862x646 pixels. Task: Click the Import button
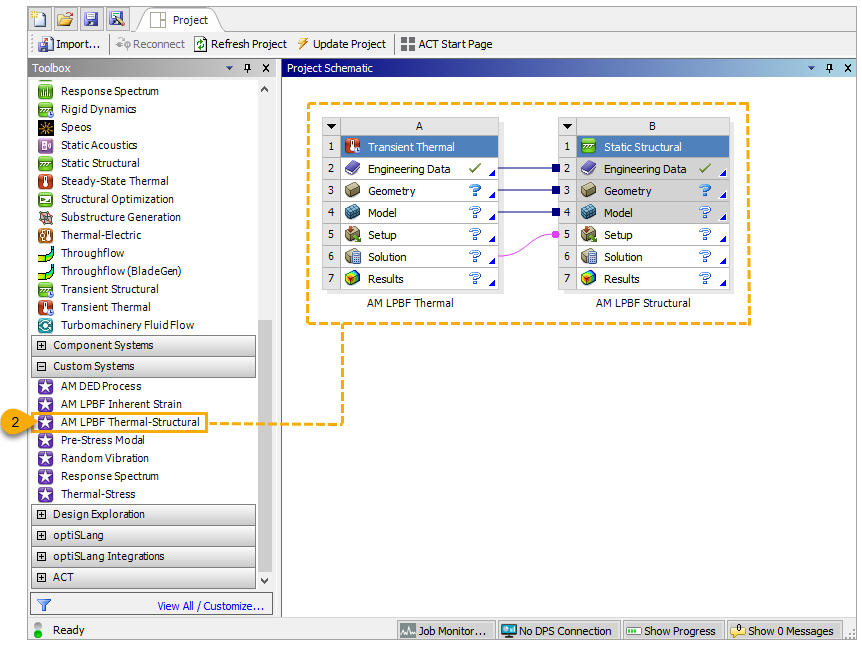[x=69, y=44]
